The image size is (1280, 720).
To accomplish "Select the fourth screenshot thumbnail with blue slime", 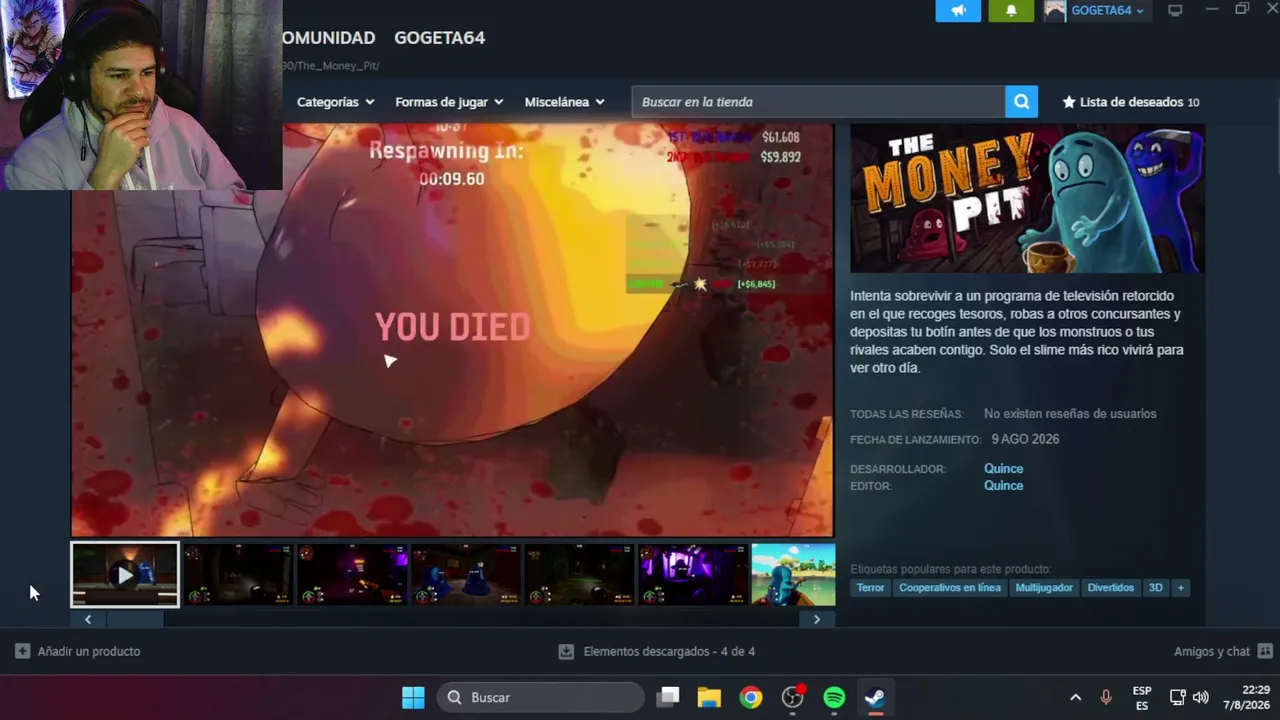I will click(x=466, y=575).
